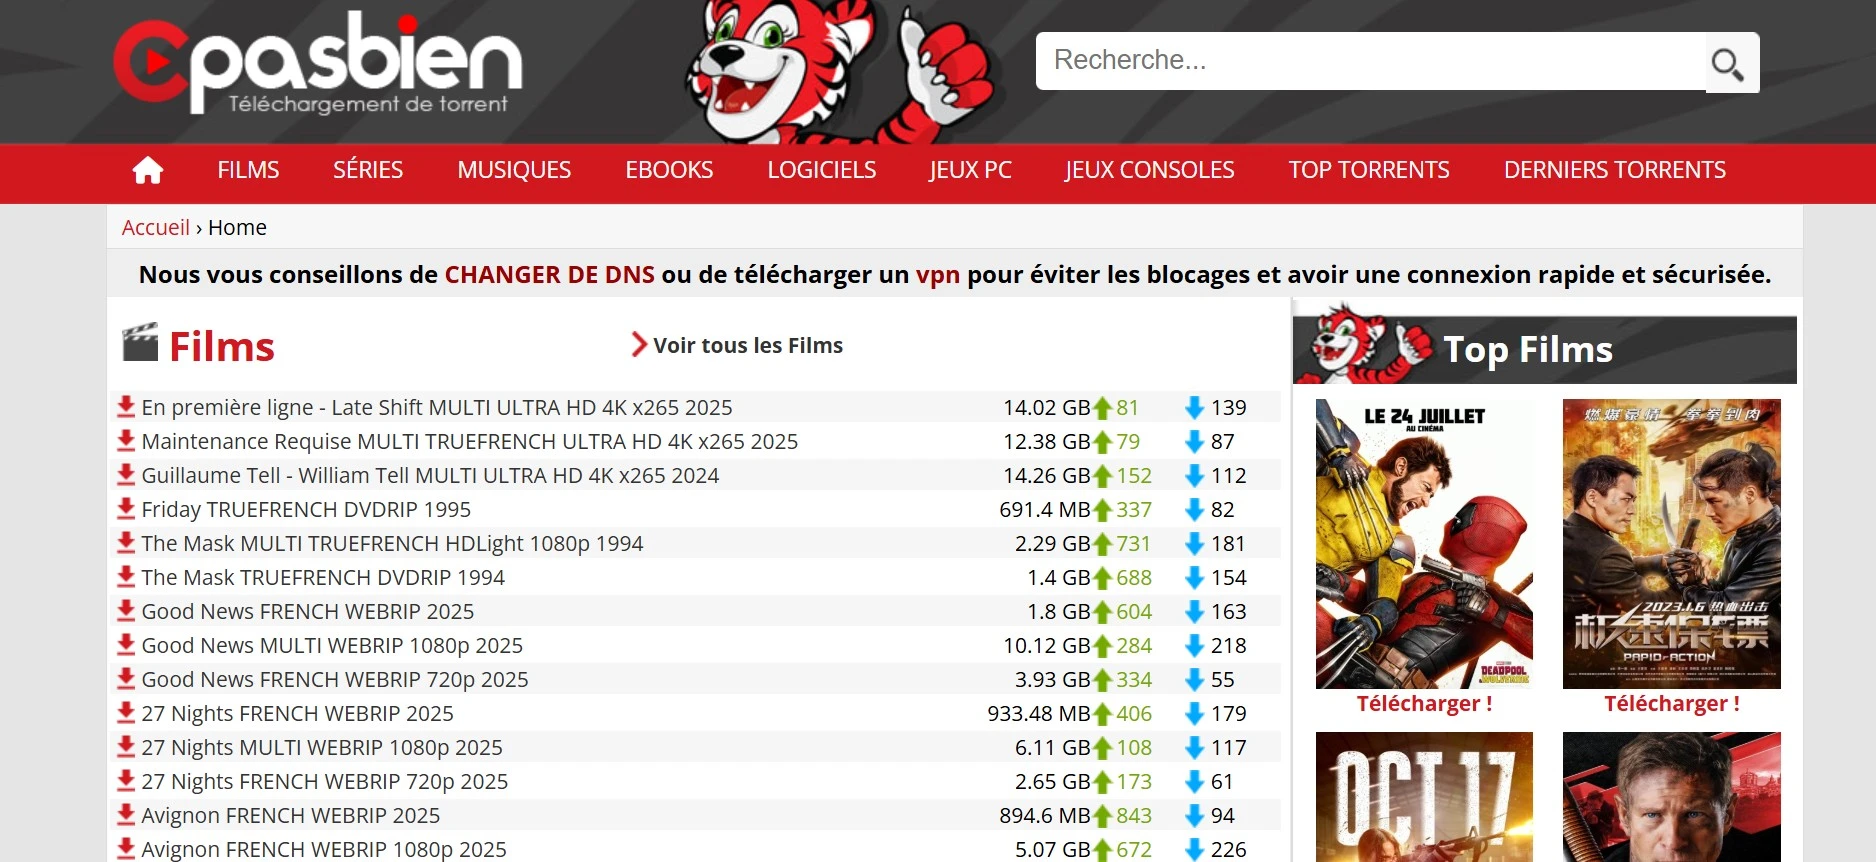The height and width of the screenshot is (862, 1876).
Task: Click the Deadpool and Wolverine poster thumbnail
Action: [x=1424, y=544]
